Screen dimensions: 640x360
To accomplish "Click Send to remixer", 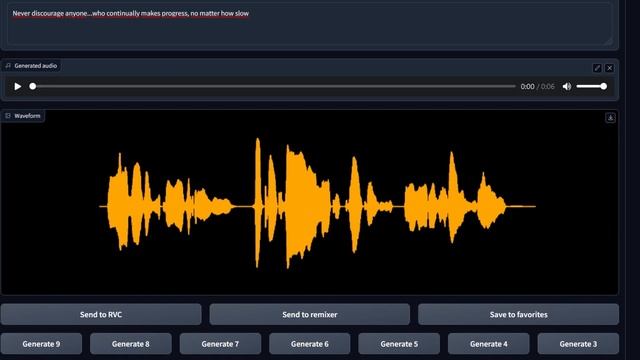I will pos(309,314).
